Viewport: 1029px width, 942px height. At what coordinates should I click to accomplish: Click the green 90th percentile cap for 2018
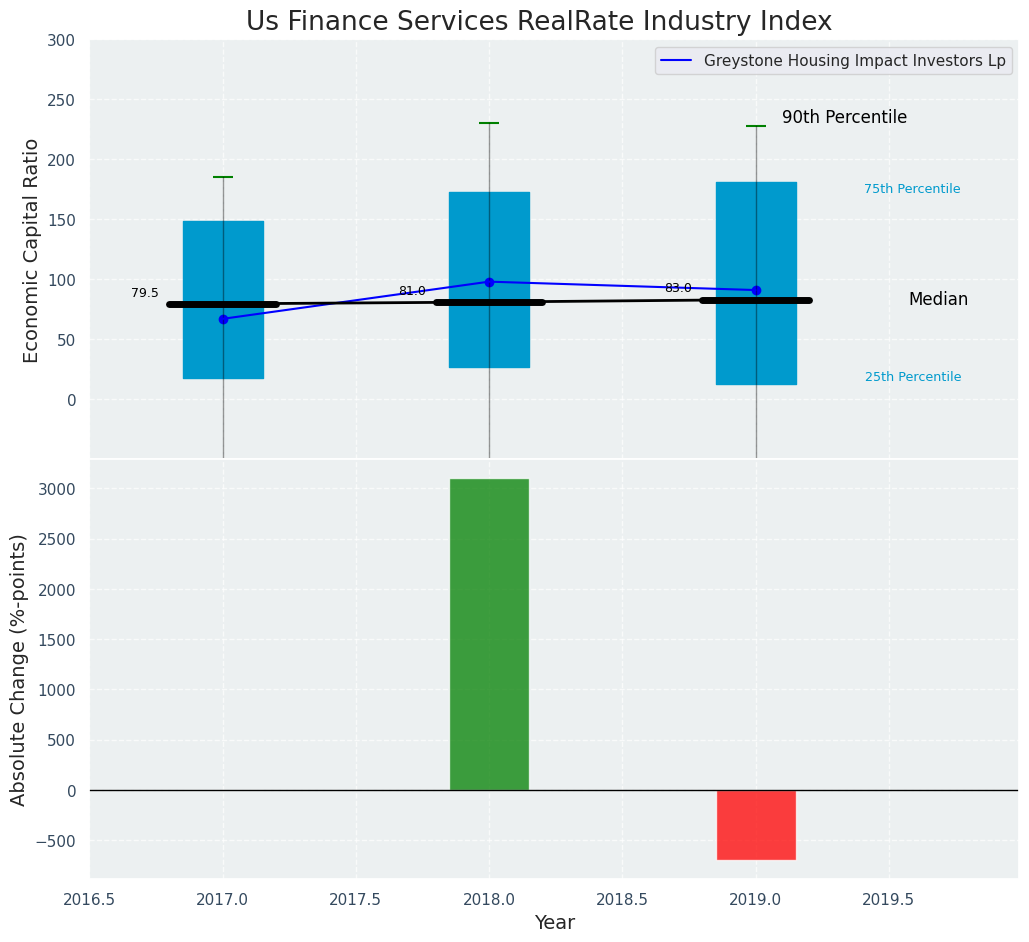click(489, 123)
